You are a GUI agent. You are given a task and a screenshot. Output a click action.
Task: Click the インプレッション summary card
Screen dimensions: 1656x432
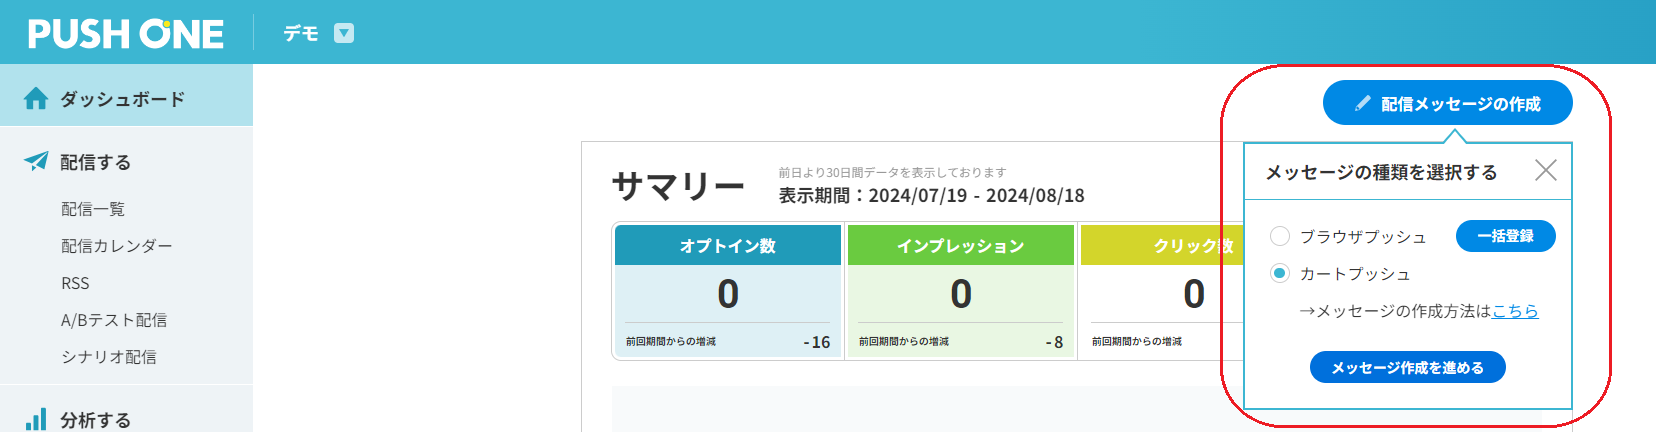[961, 291]
